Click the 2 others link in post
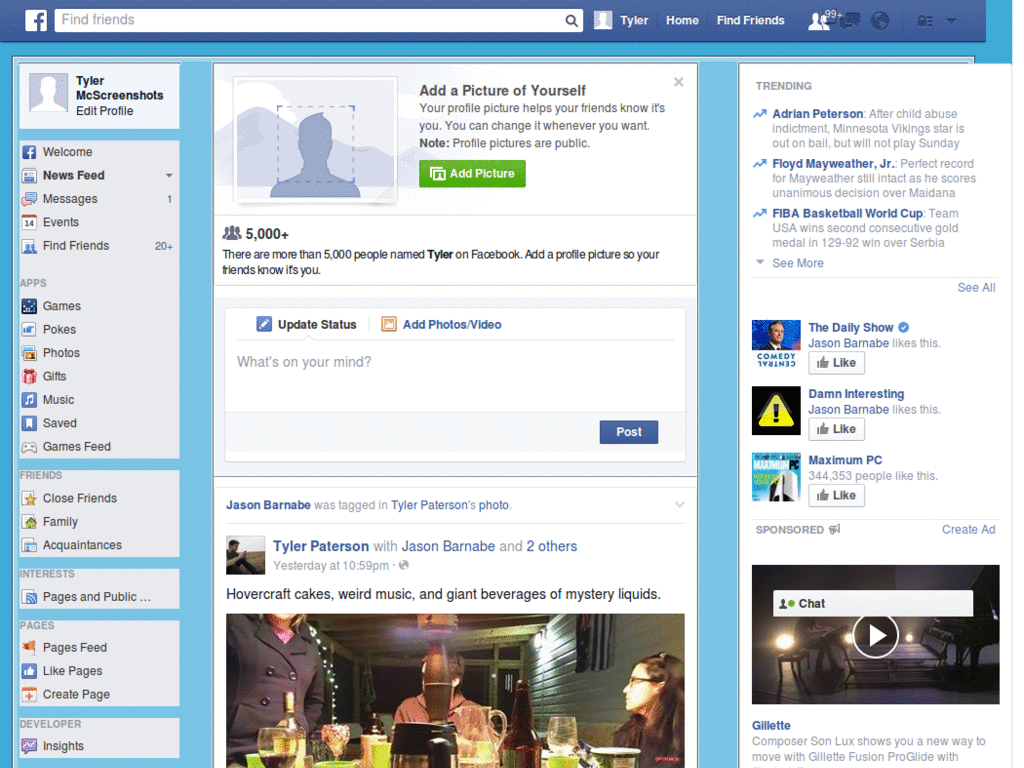This screenshot has width=1024, height=768. point(552,547)
